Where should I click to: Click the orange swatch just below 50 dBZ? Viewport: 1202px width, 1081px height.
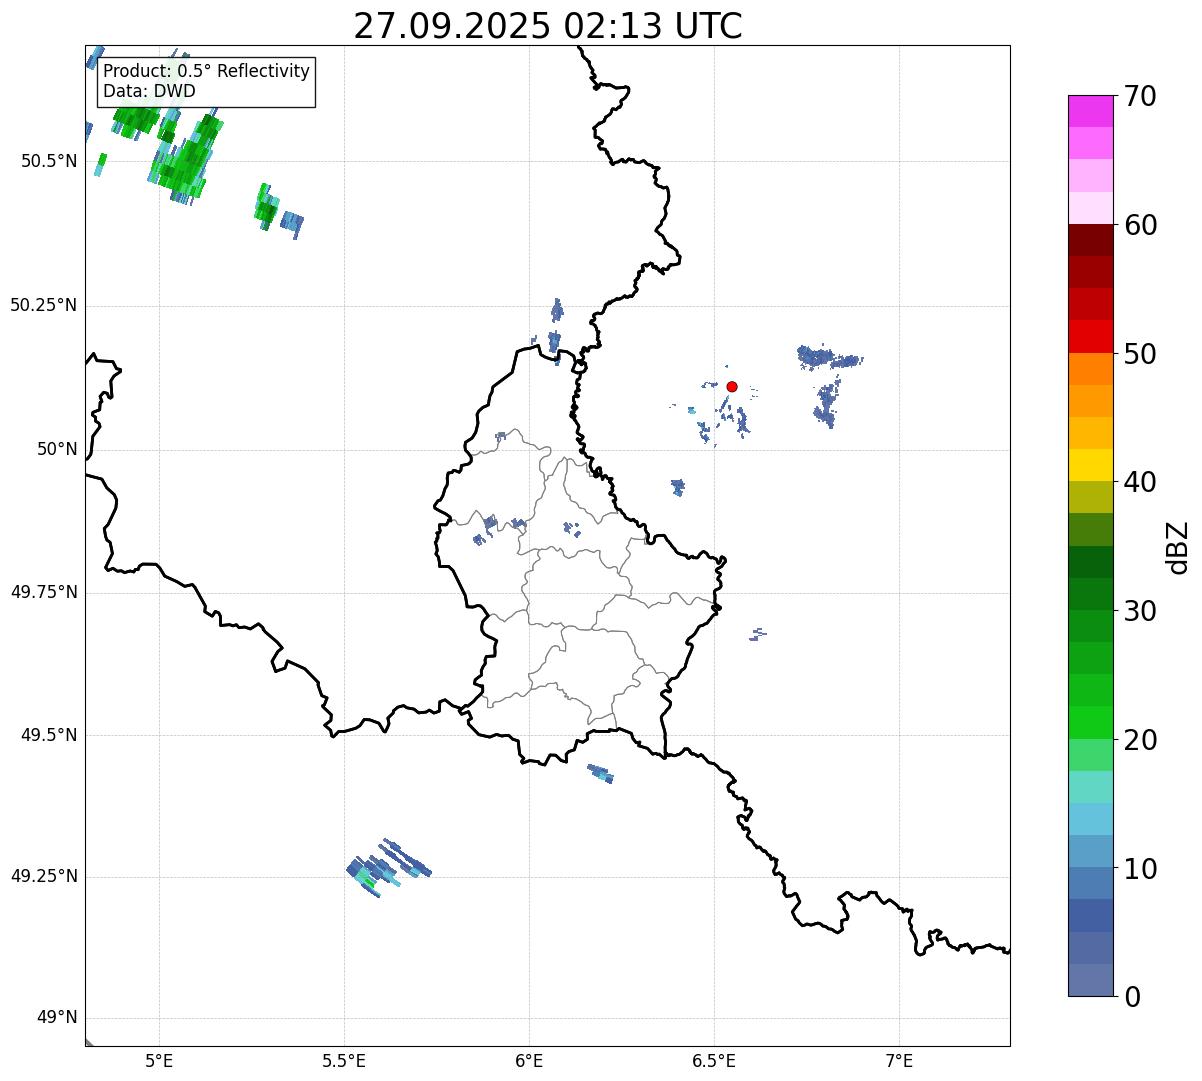(1090, 369)
